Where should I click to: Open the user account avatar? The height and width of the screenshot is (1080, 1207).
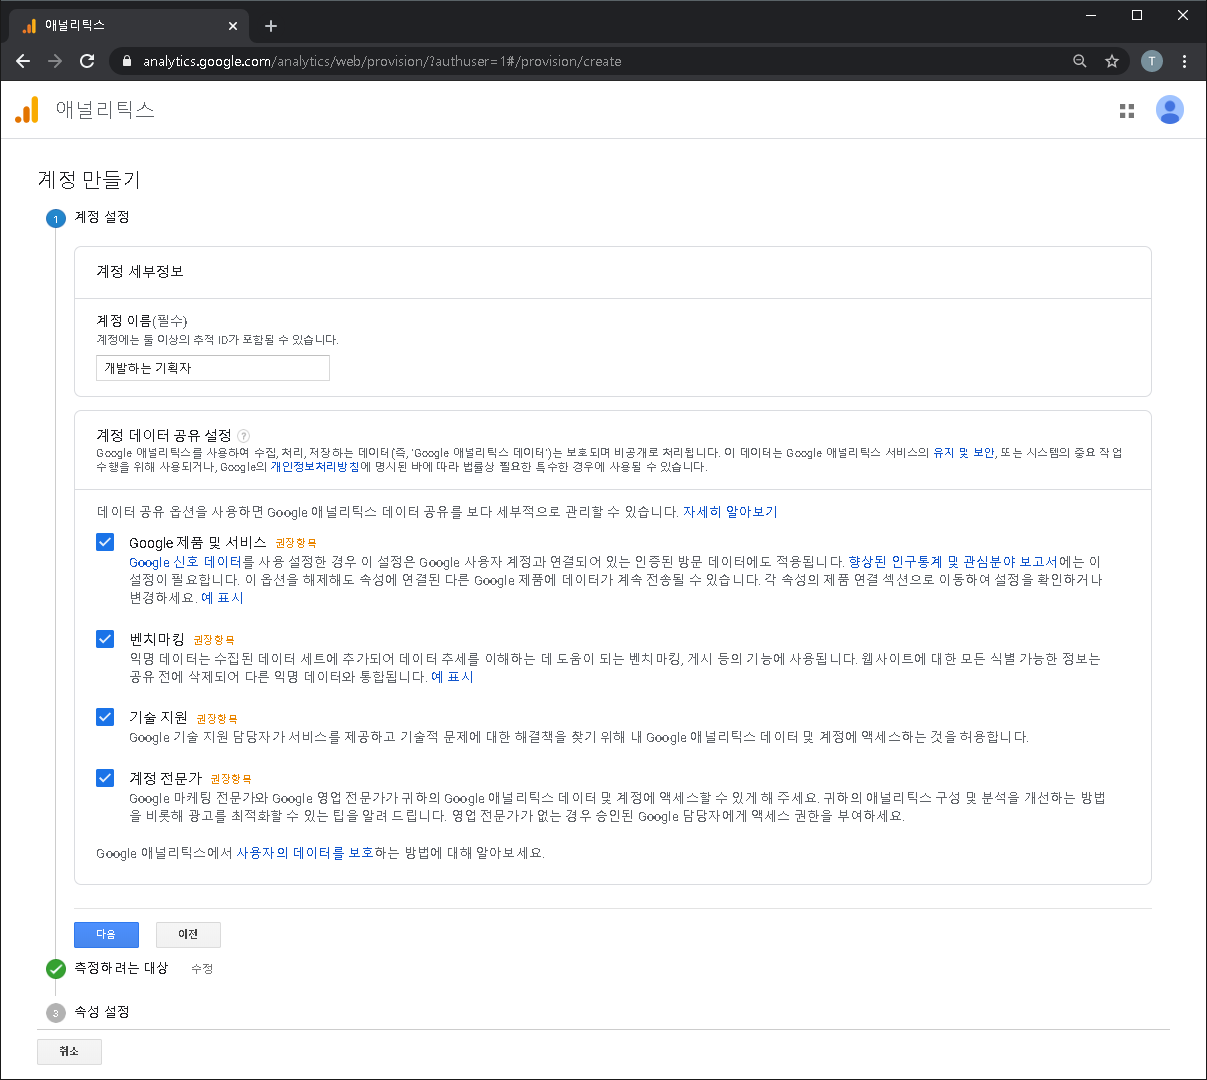pyautogui.click(x=1169, y=110)
